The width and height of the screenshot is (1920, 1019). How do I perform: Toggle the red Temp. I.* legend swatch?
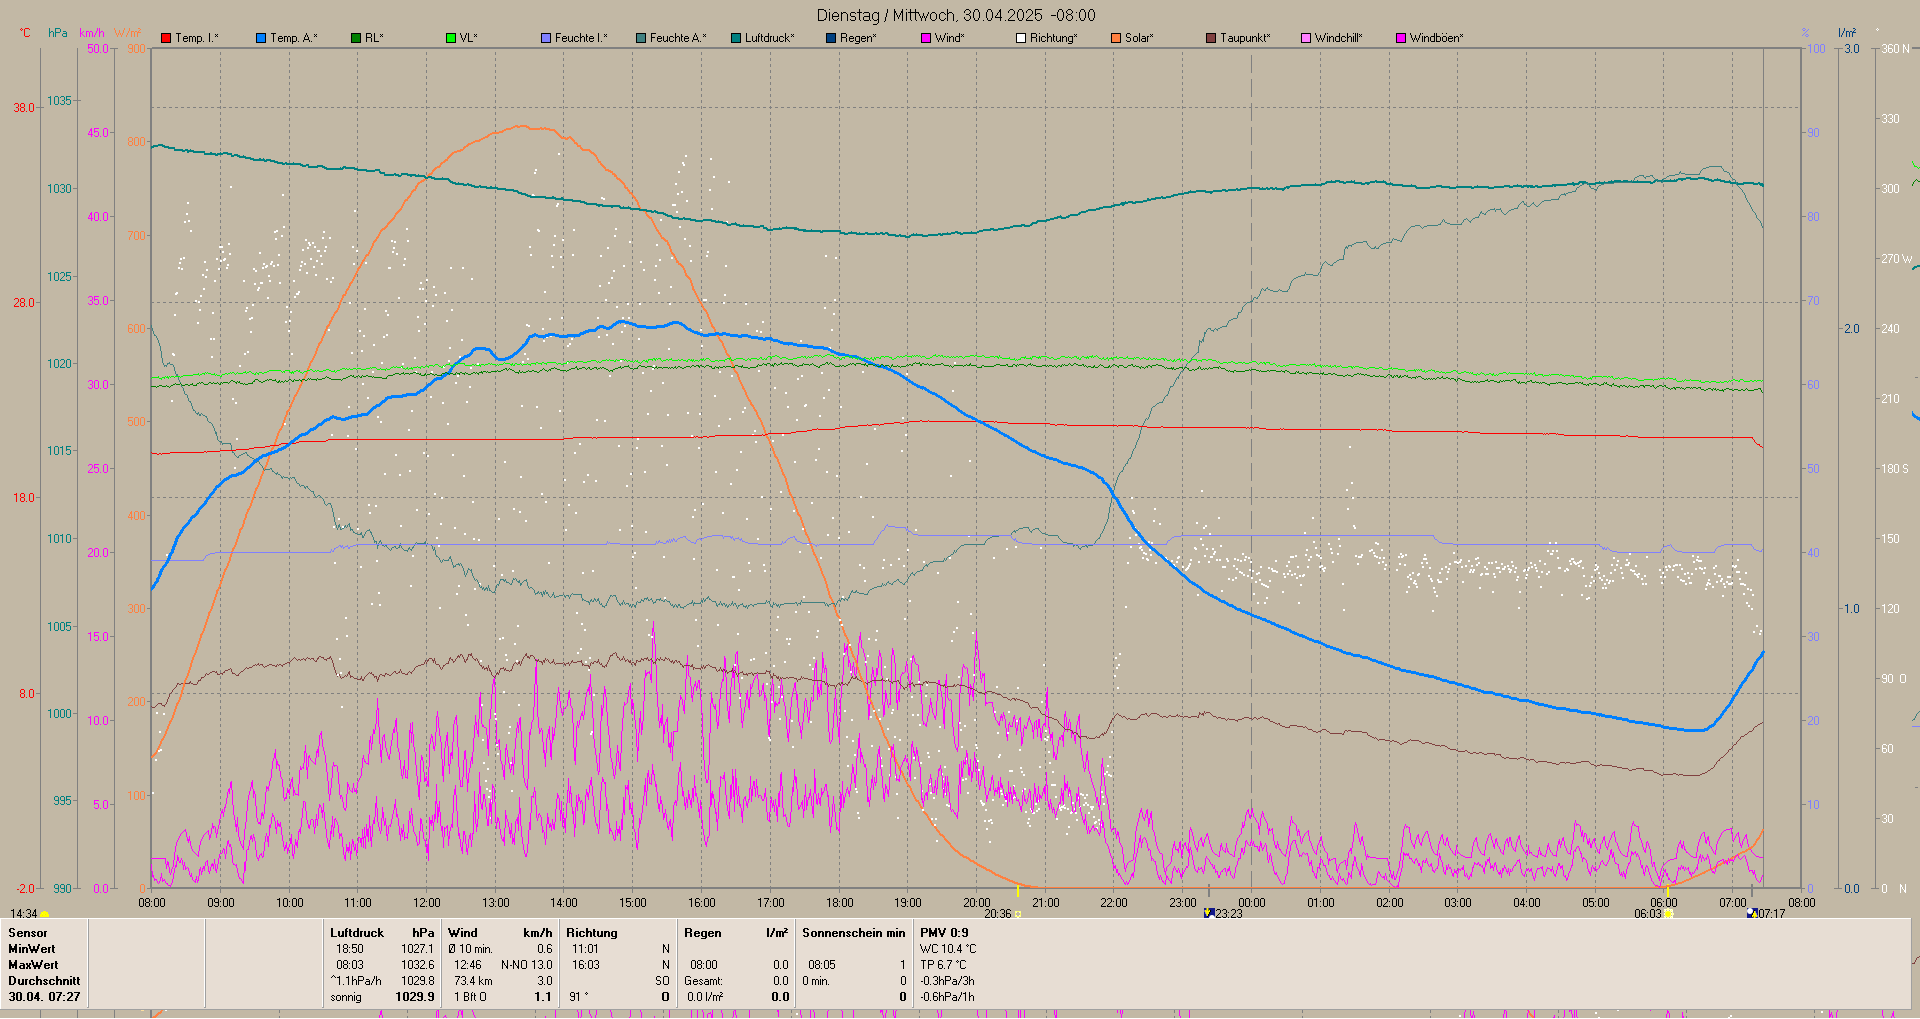coord(166,38)
